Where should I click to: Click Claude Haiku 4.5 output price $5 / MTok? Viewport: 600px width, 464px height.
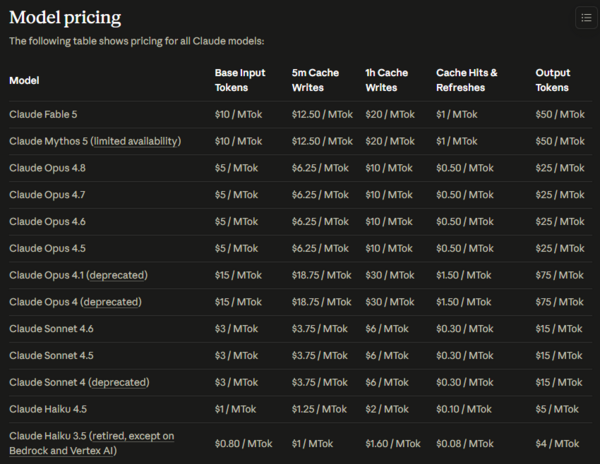coord(557,409)
